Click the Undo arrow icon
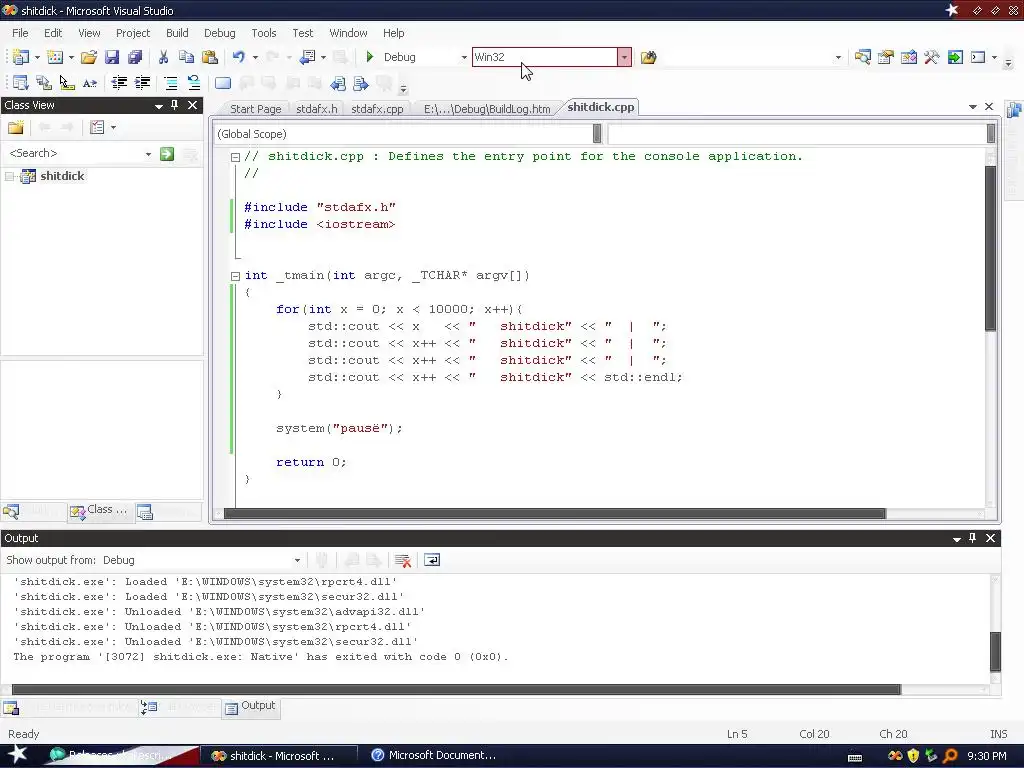 coord(238,57)
